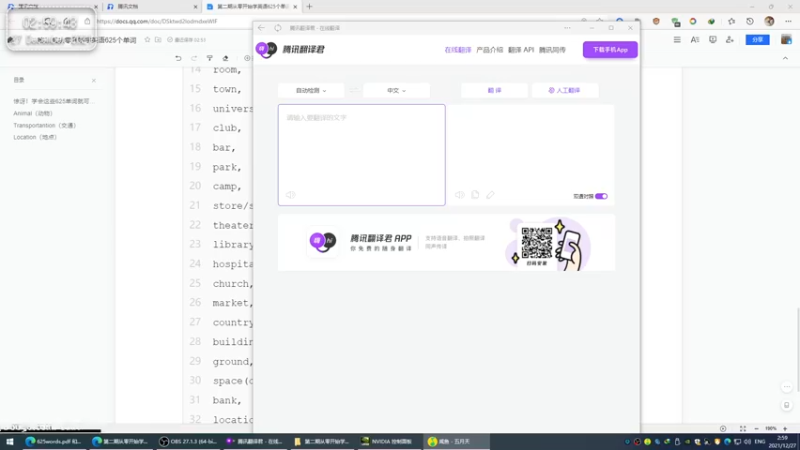Toggle the bilingual comparison switch
The image size is (800, 450).
pos(602,196)
